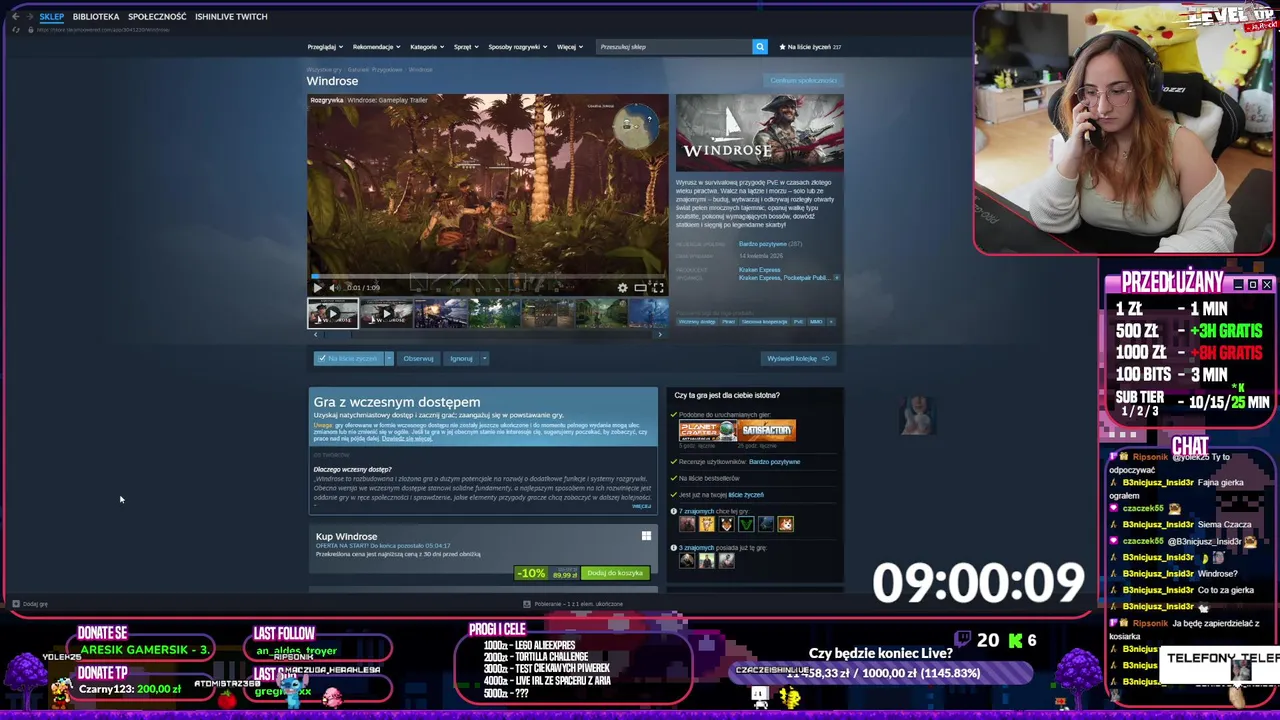
Task: Open the Kraken Express developer link
Action: pos(759,270)
